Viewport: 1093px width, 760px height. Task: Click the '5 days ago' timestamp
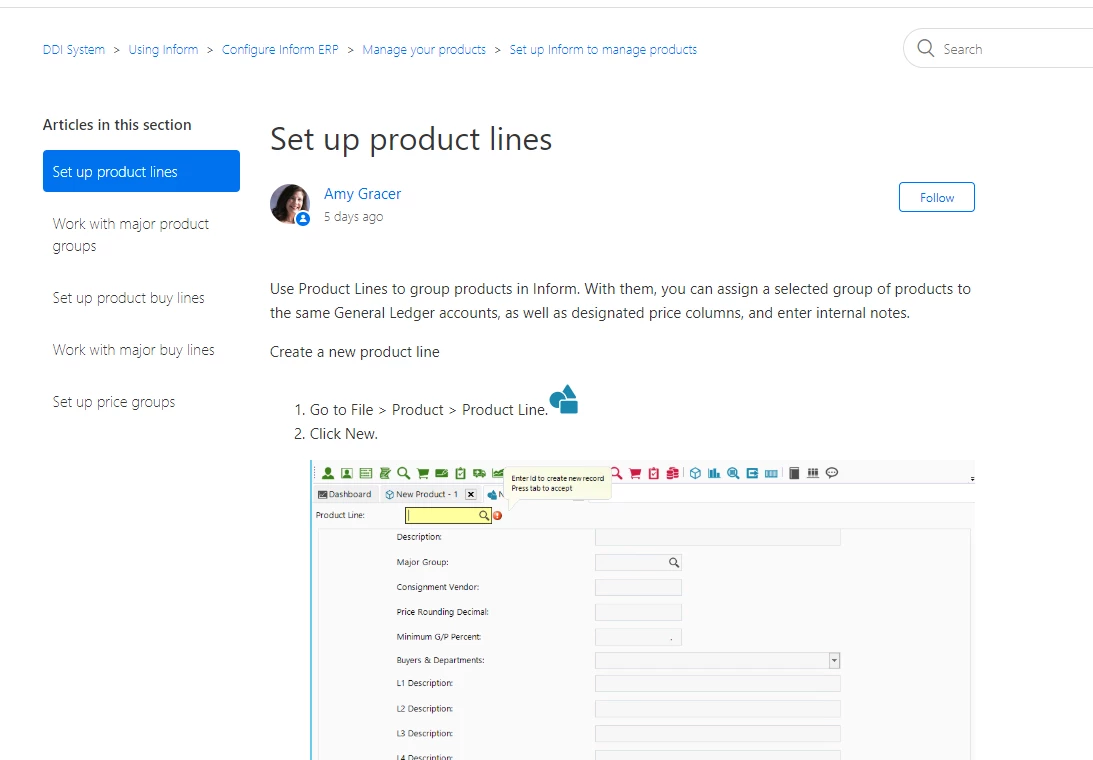[x=353, y=217]
